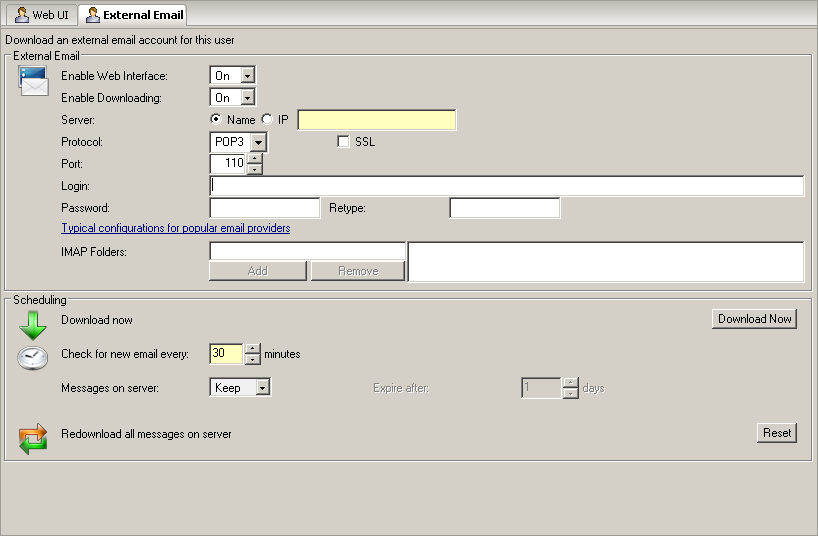Click the Redownload all messages arrows icon
This screenshot has height=536, width=818.
click(33, 439)
